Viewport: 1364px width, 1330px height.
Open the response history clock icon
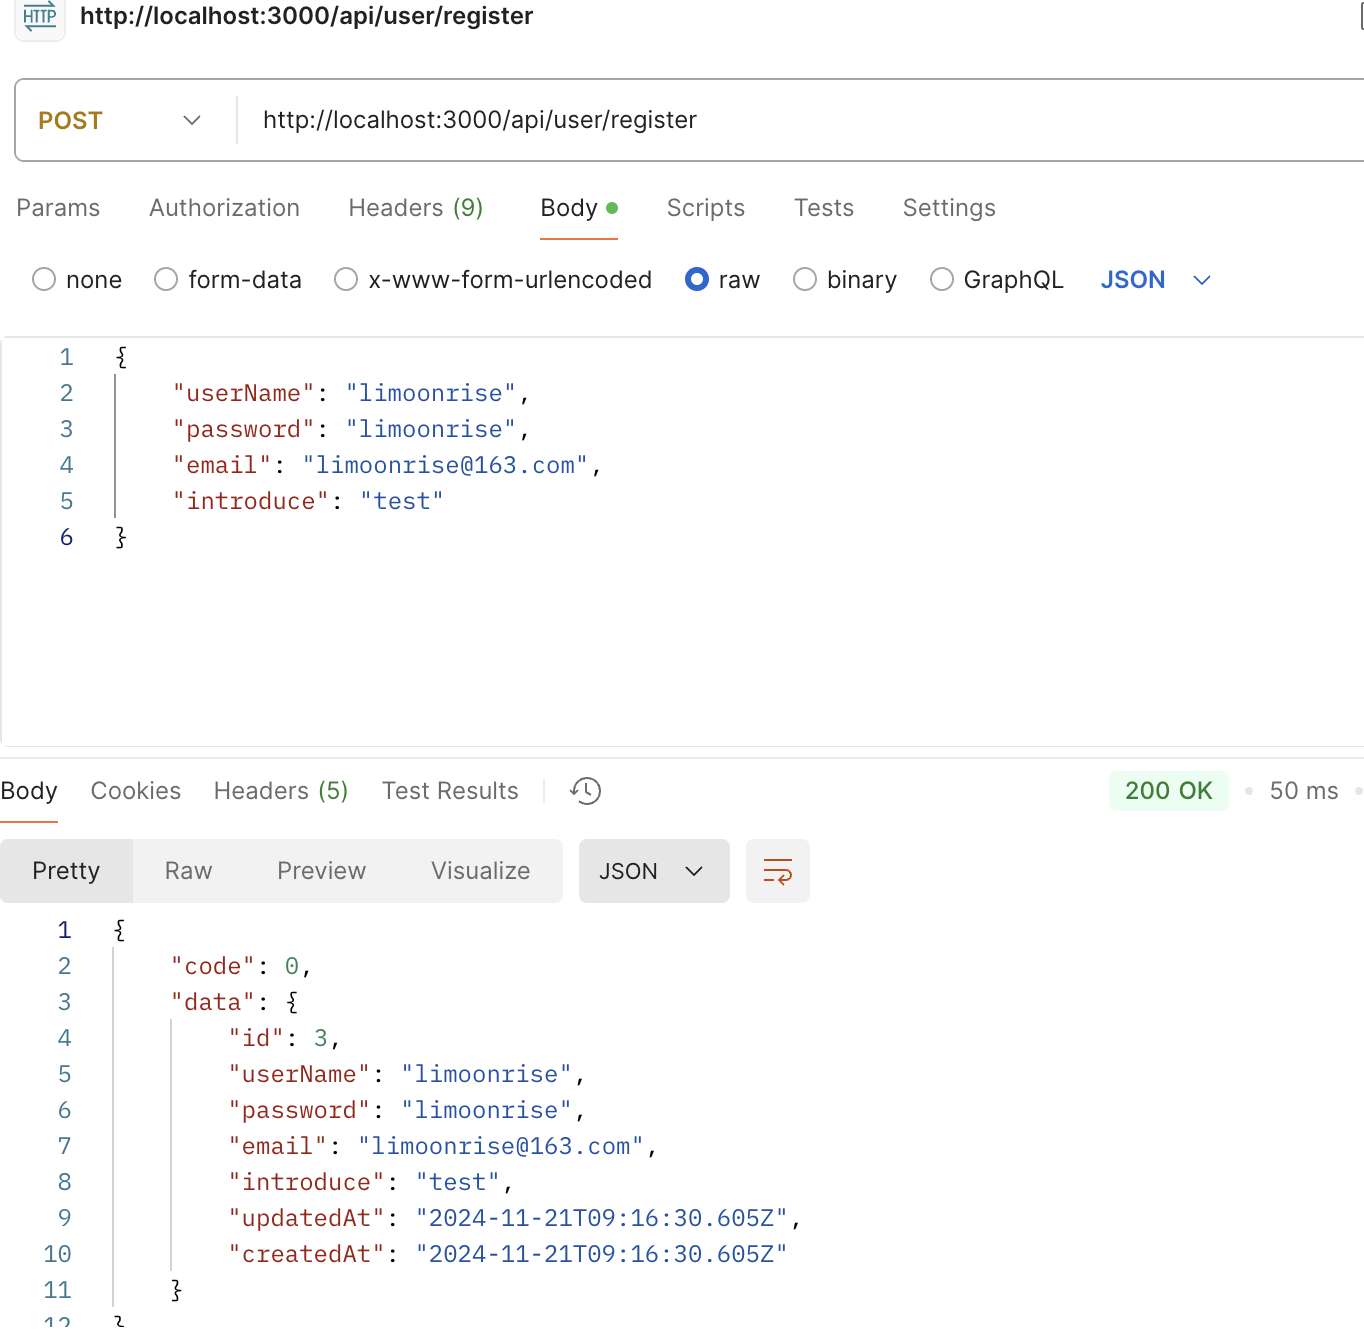586,791
